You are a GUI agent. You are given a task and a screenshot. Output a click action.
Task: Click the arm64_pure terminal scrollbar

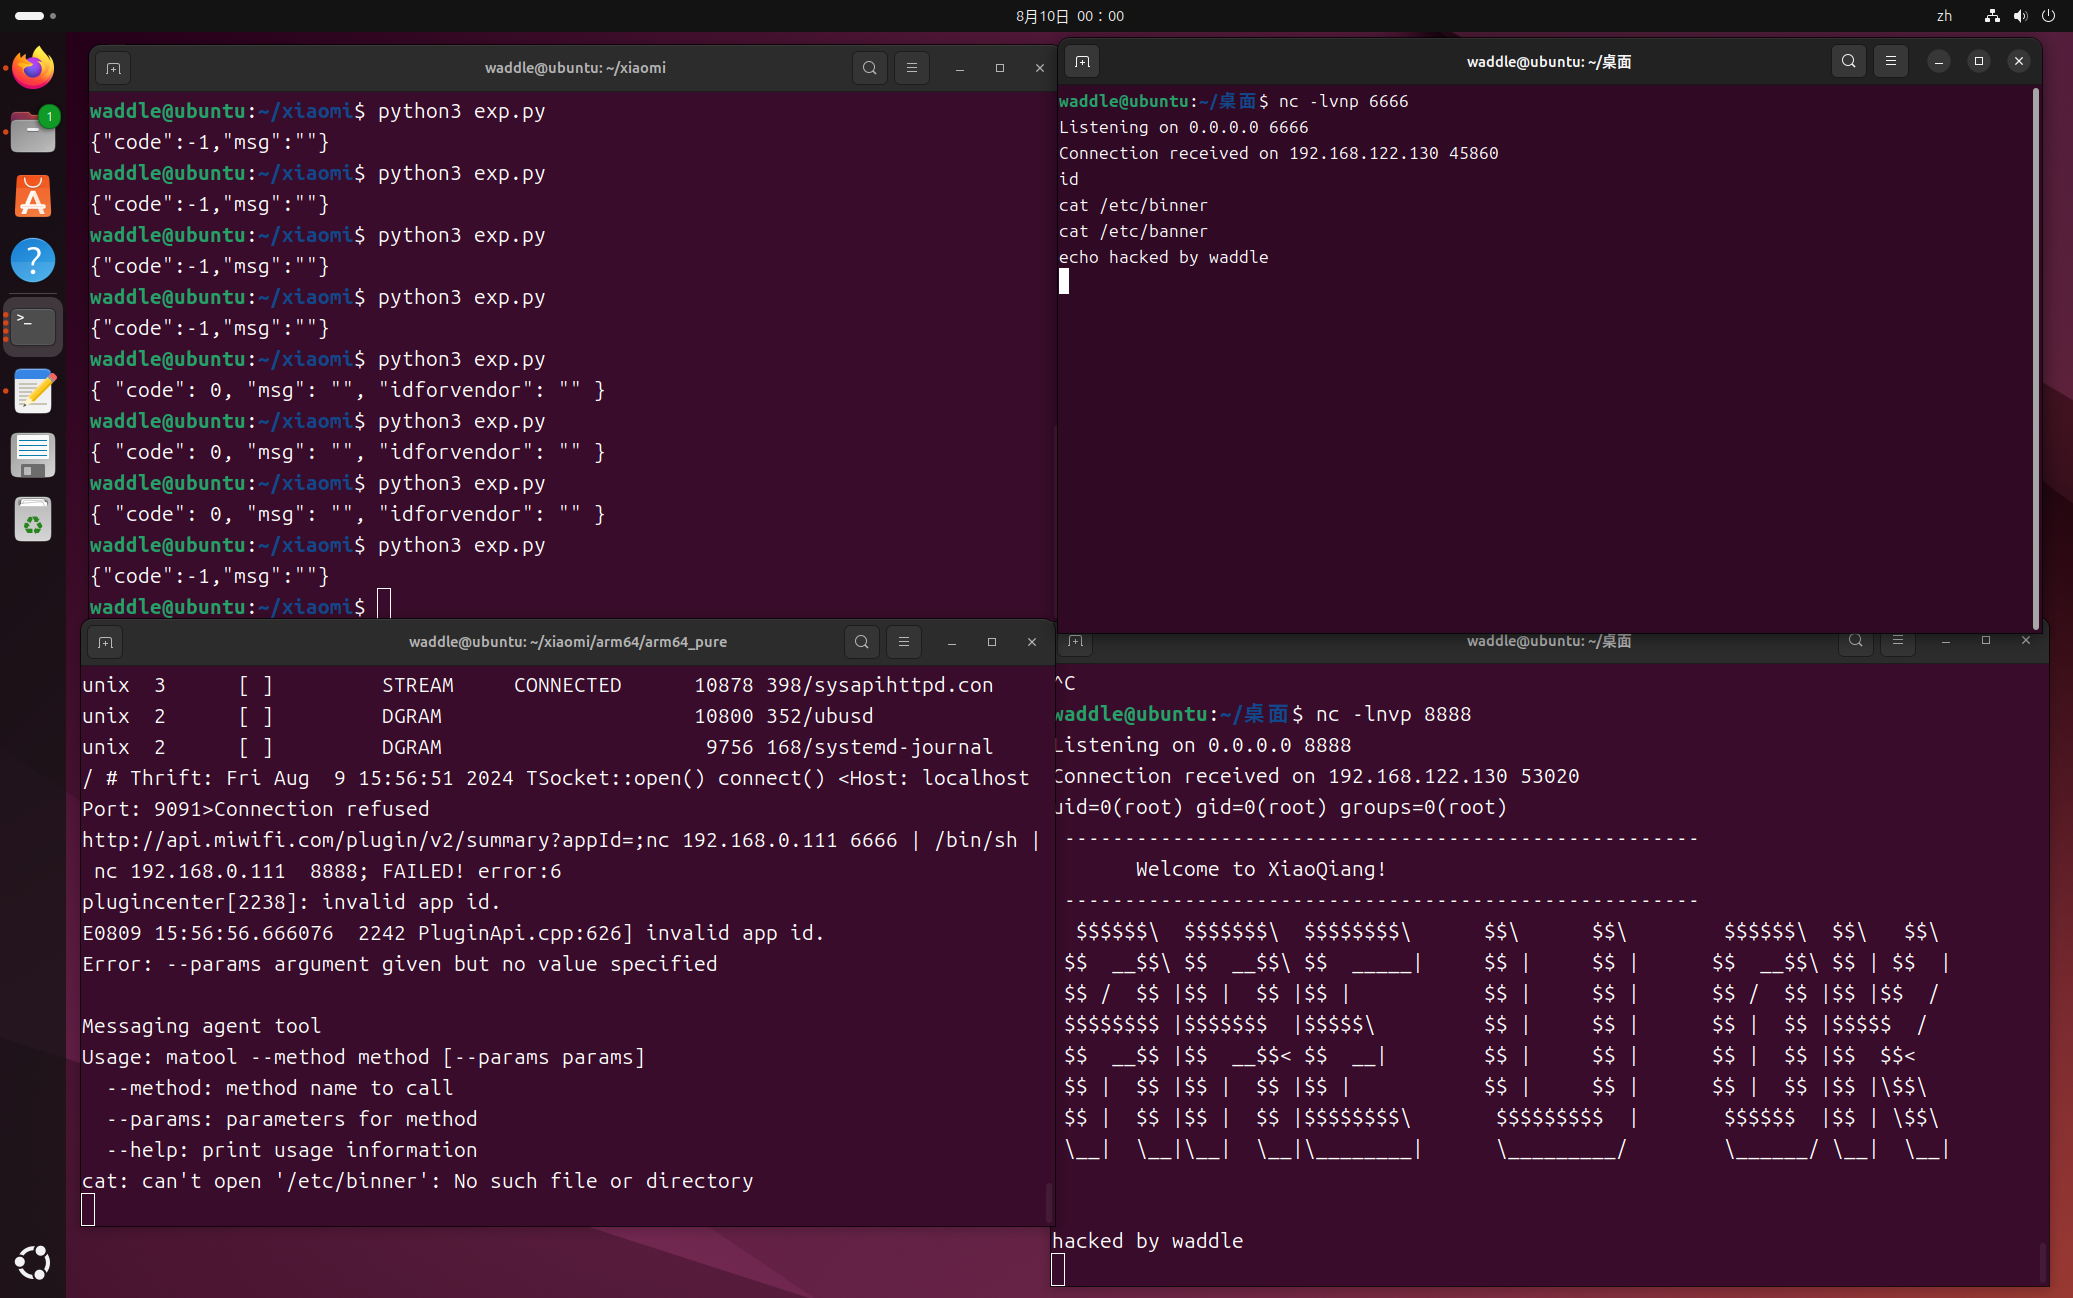(x=1049, y=1202)
